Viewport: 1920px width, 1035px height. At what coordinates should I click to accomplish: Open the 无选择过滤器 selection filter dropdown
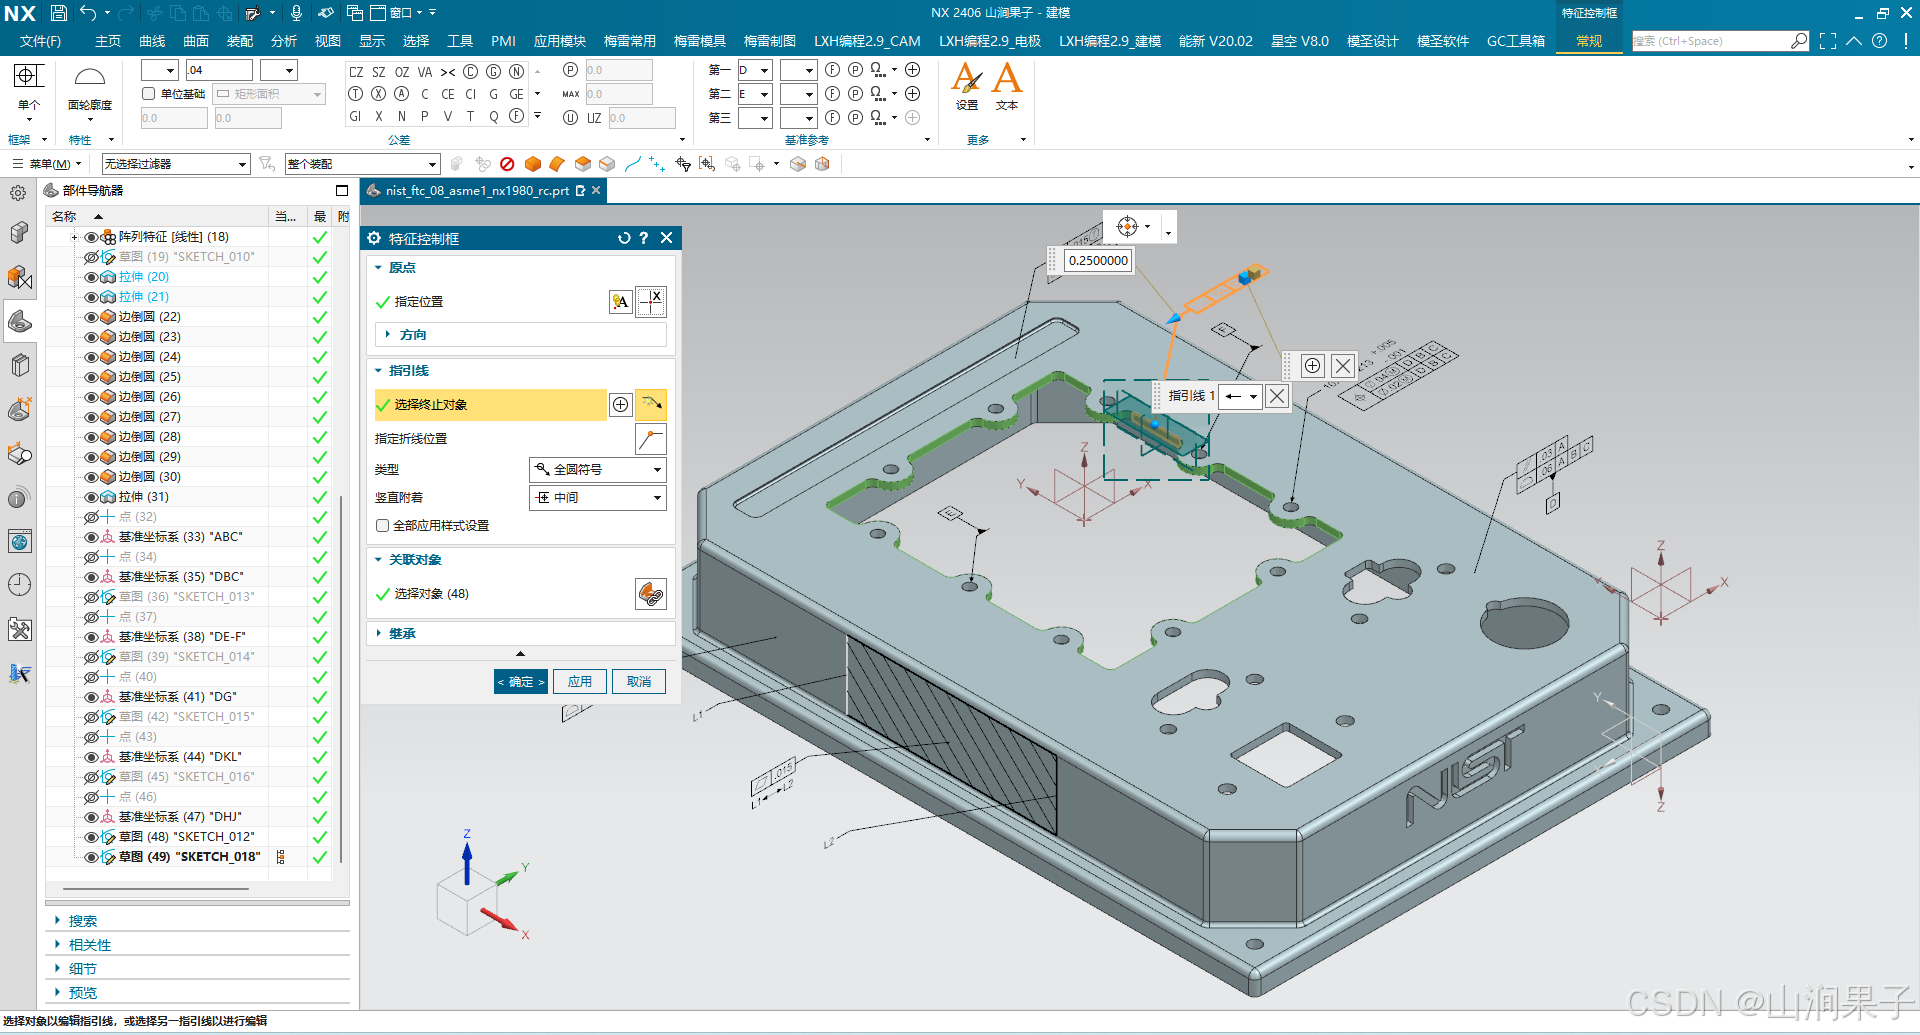[175, 164]
